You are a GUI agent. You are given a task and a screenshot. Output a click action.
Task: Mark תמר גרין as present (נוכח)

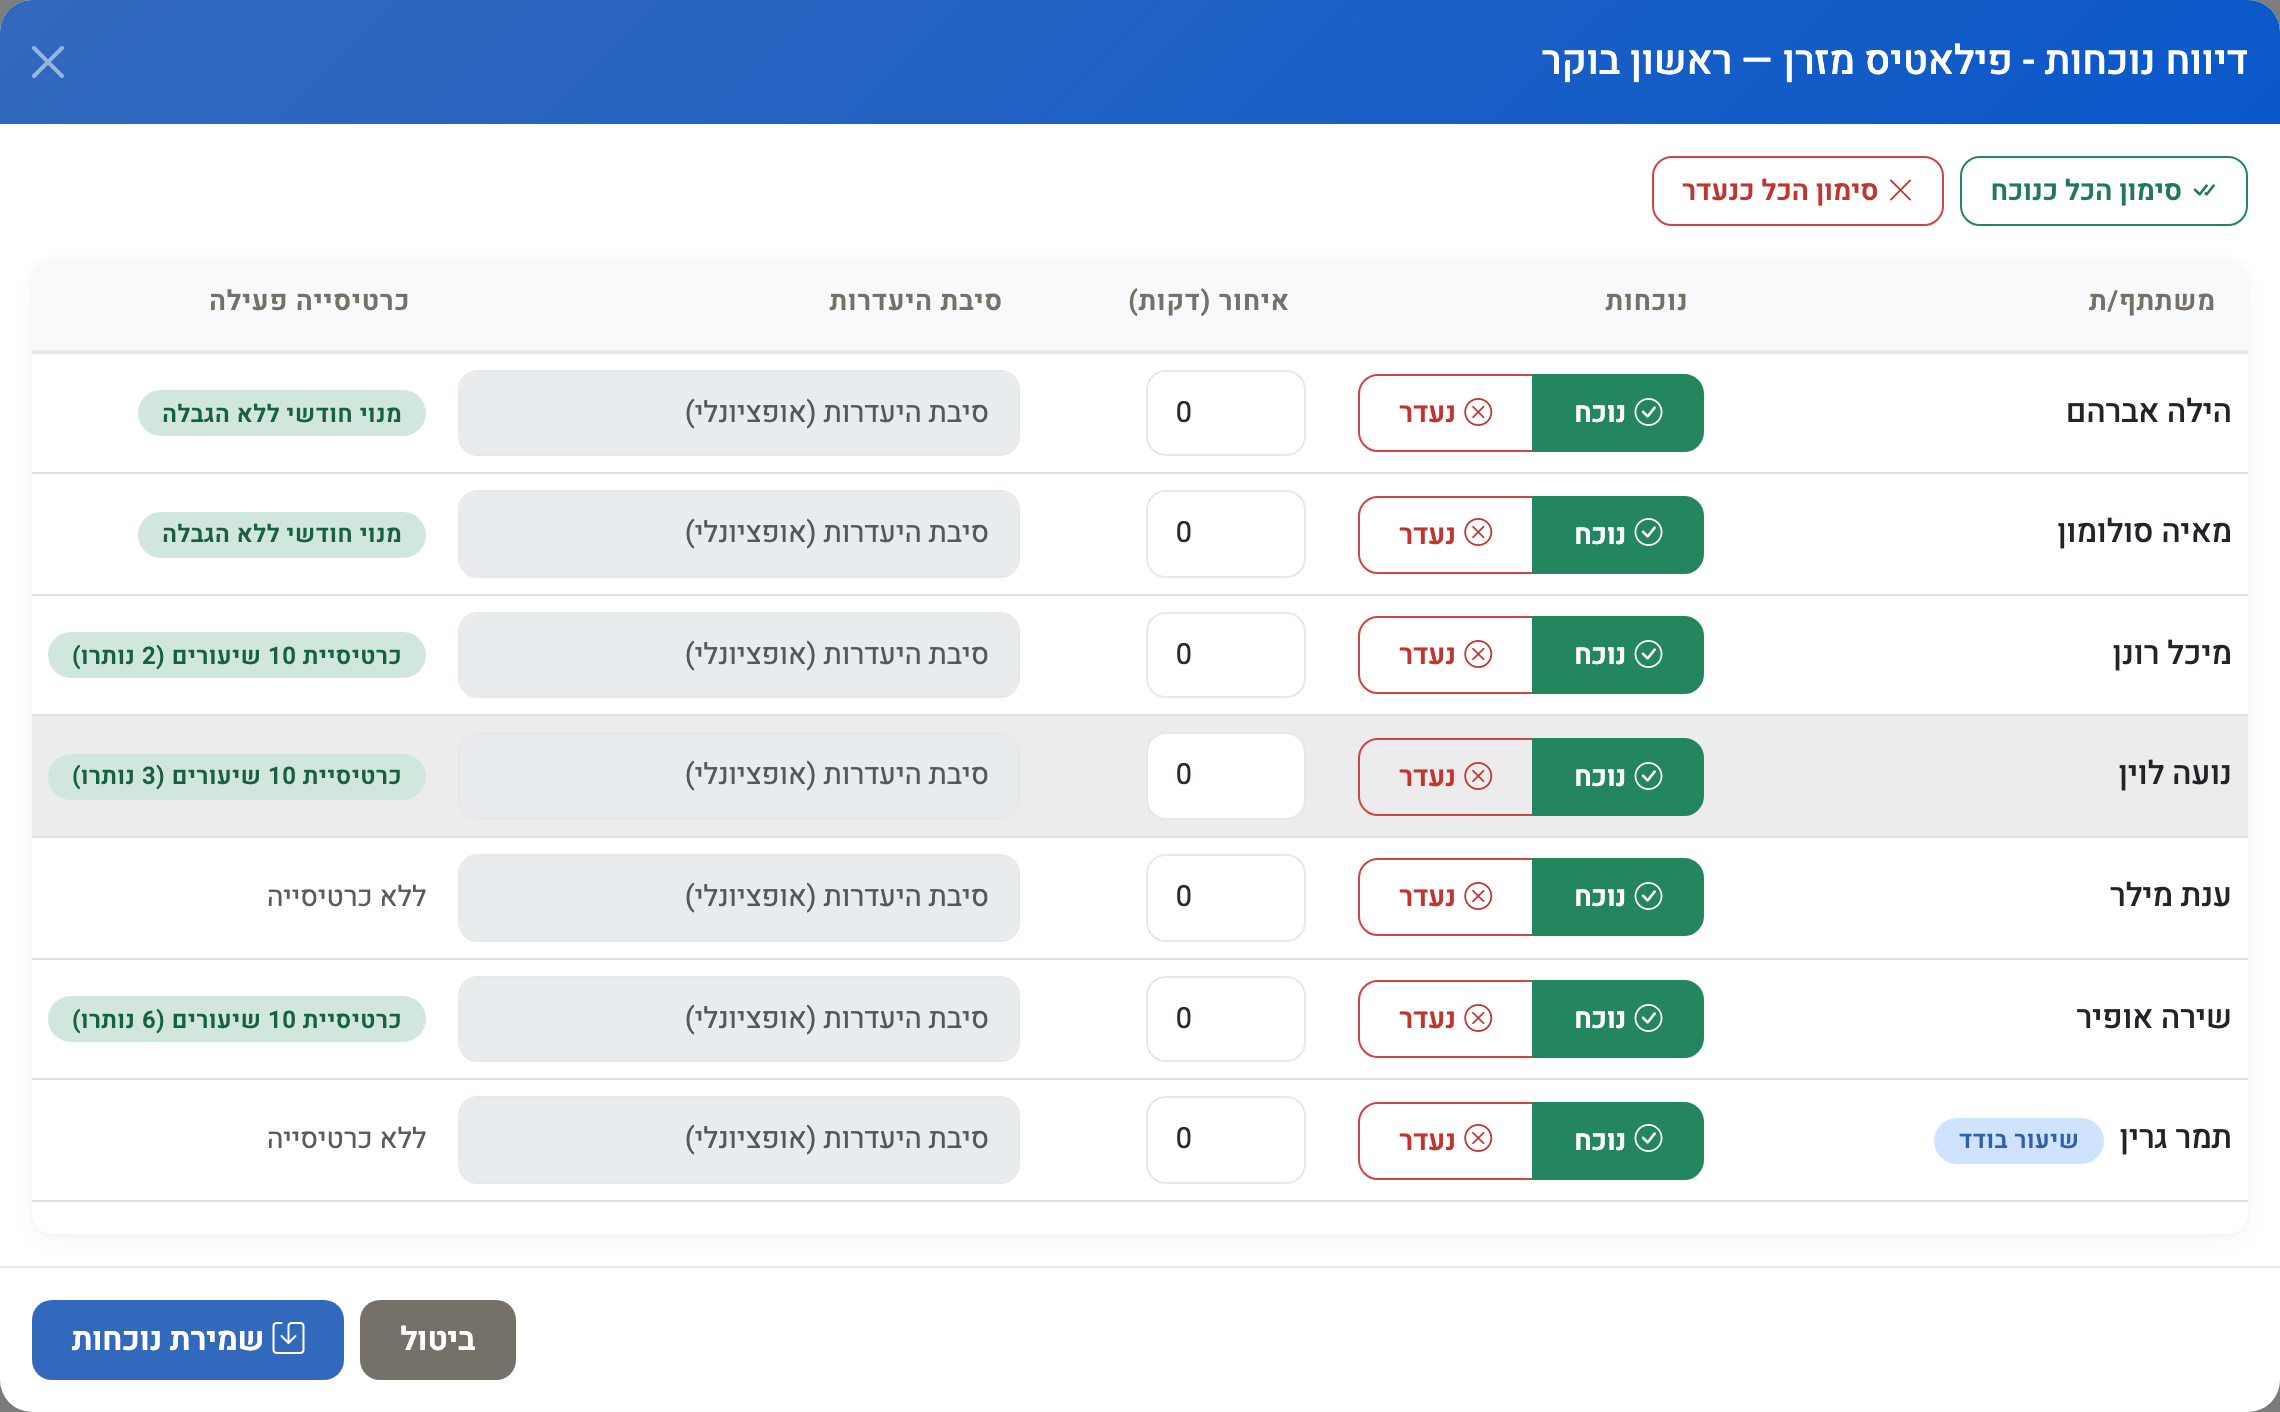[1617, 1141]
